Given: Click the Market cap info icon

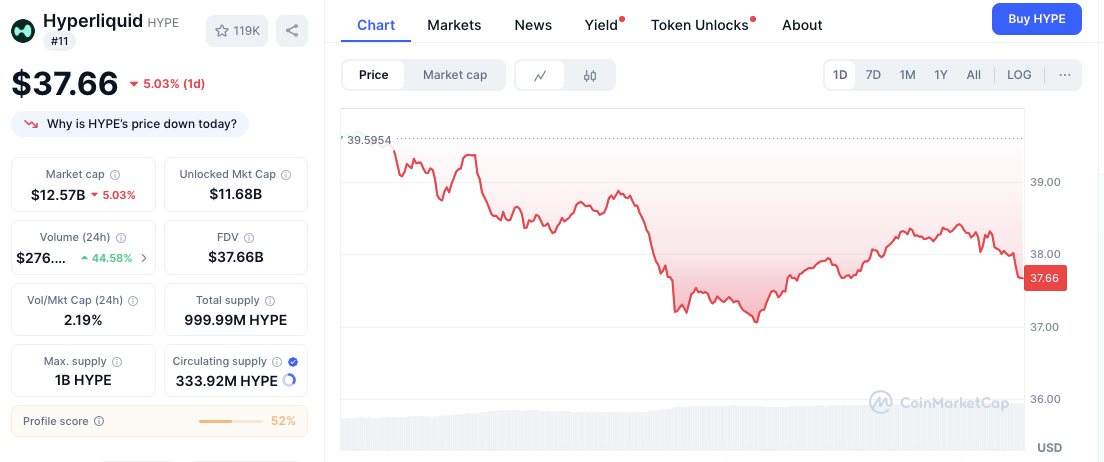Looking at the screenshot, I should click(x=115, y=175).
